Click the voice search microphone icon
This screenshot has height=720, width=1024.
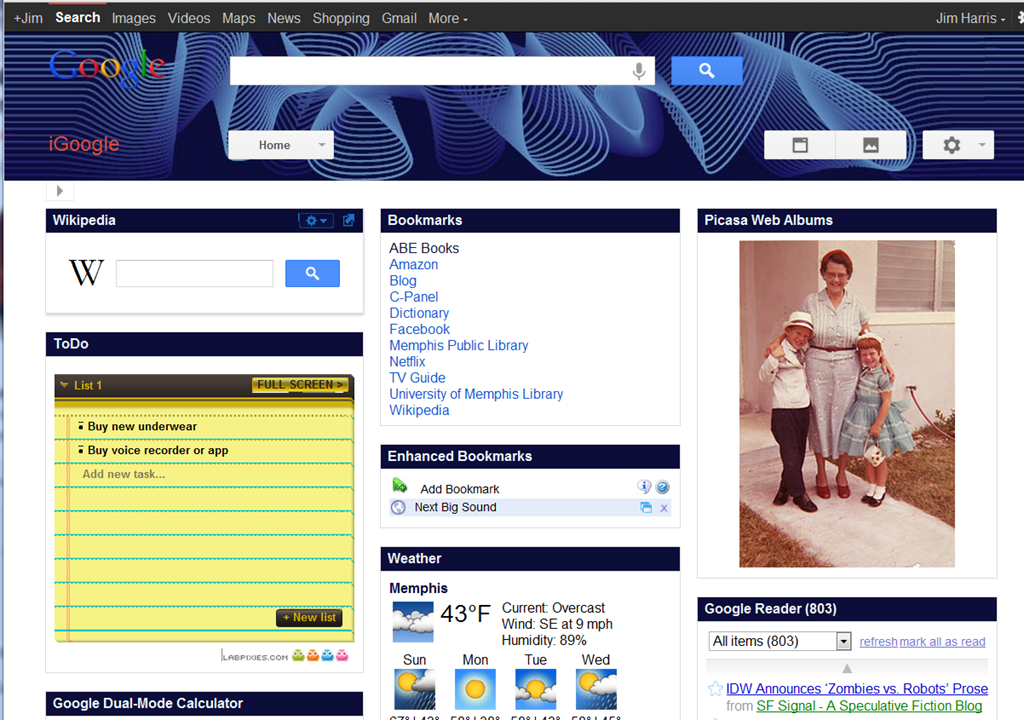(x=639, y=71)
